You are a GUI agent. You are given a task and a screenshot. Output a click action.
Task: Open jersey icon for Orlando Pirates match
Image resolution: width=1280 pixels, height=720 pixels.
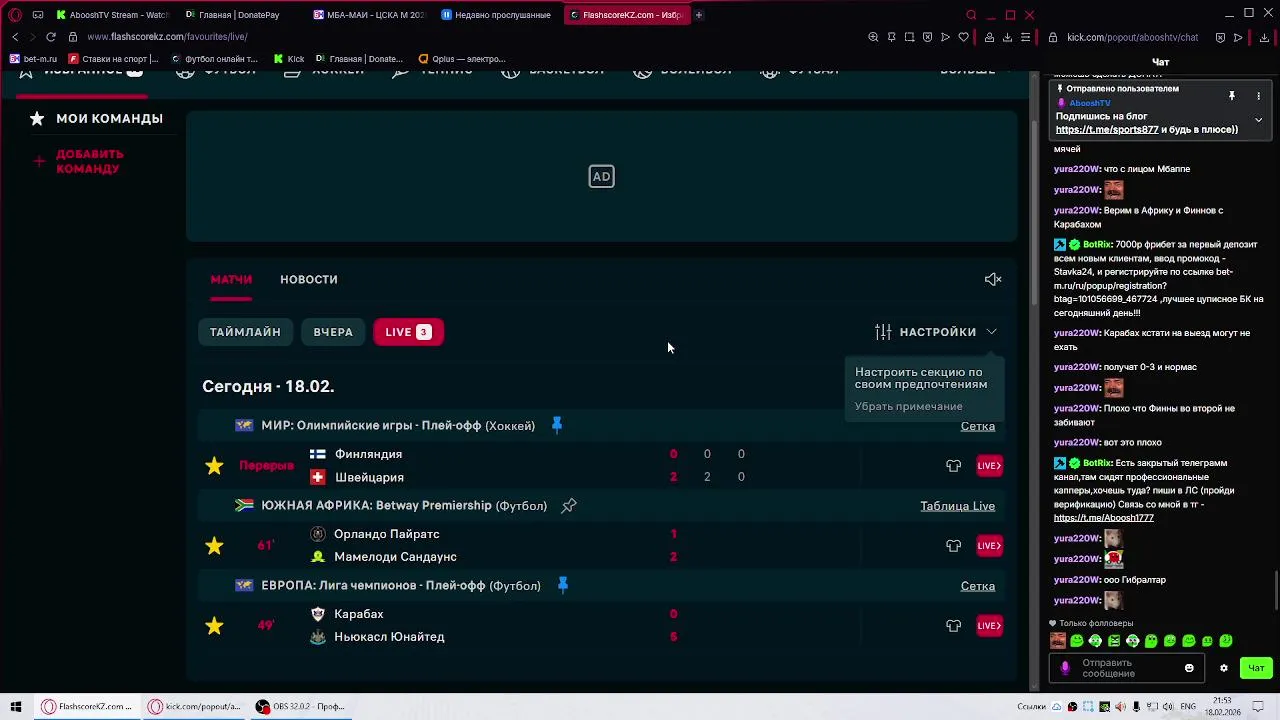click(954, 546)
